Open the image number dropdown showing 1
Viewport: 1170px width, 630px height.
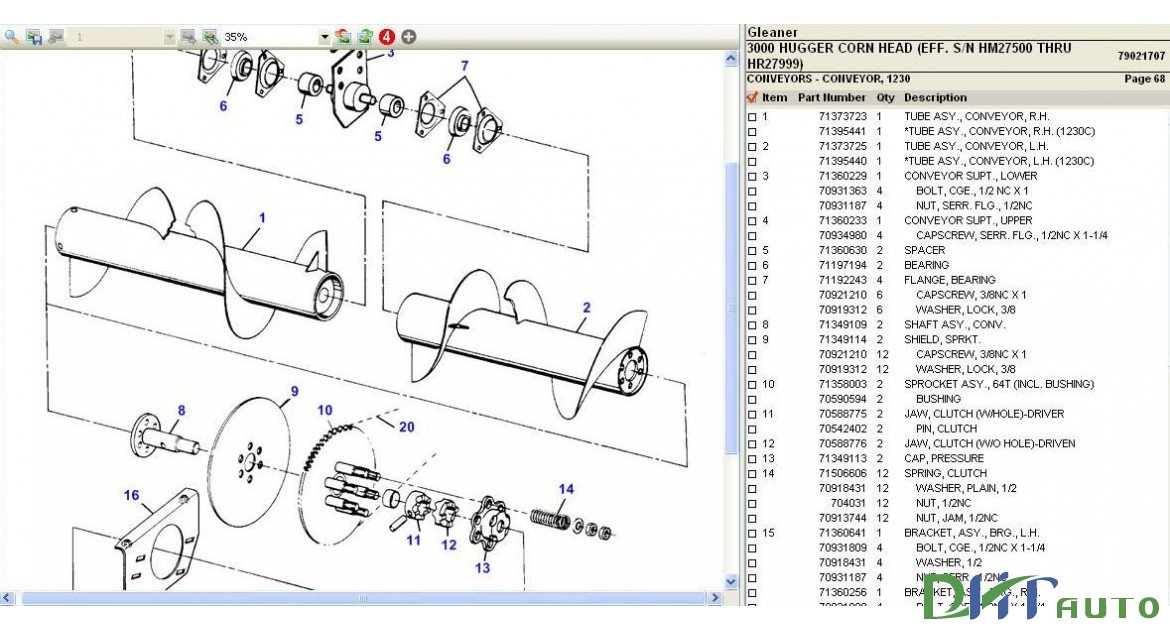169,37
